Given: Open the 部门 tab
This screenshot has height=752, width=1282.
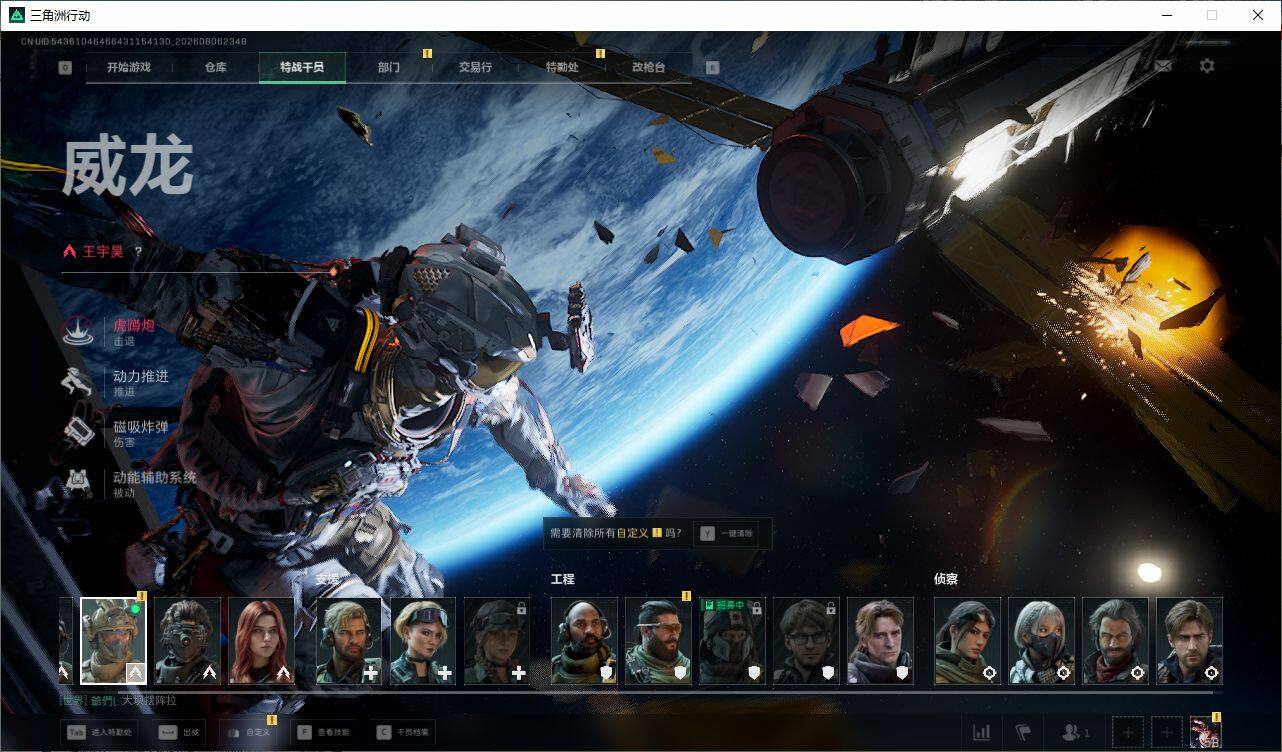Looking at the screenshot, I should point(389,67).
